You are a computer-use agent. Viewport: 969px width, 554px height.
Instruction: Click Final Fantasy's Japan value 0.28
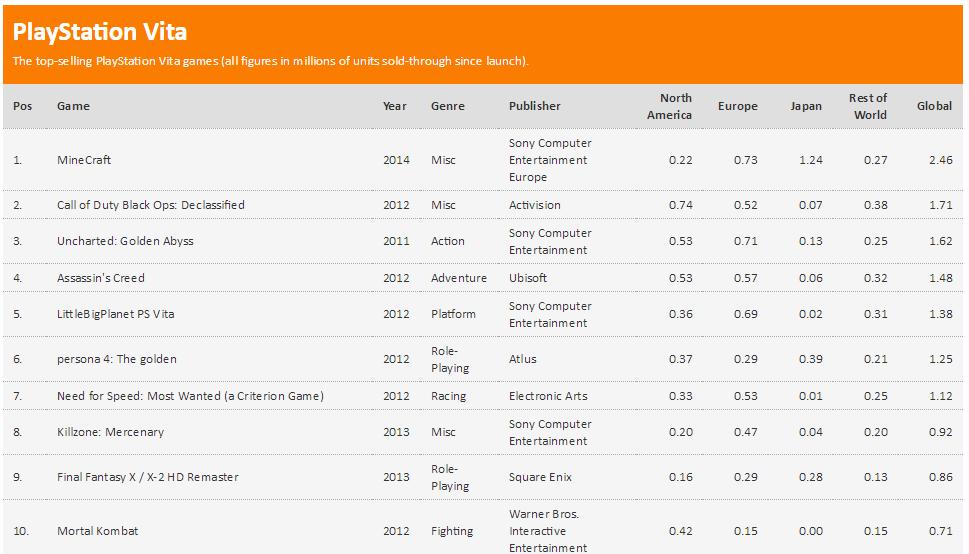click(x=811, y=477)
